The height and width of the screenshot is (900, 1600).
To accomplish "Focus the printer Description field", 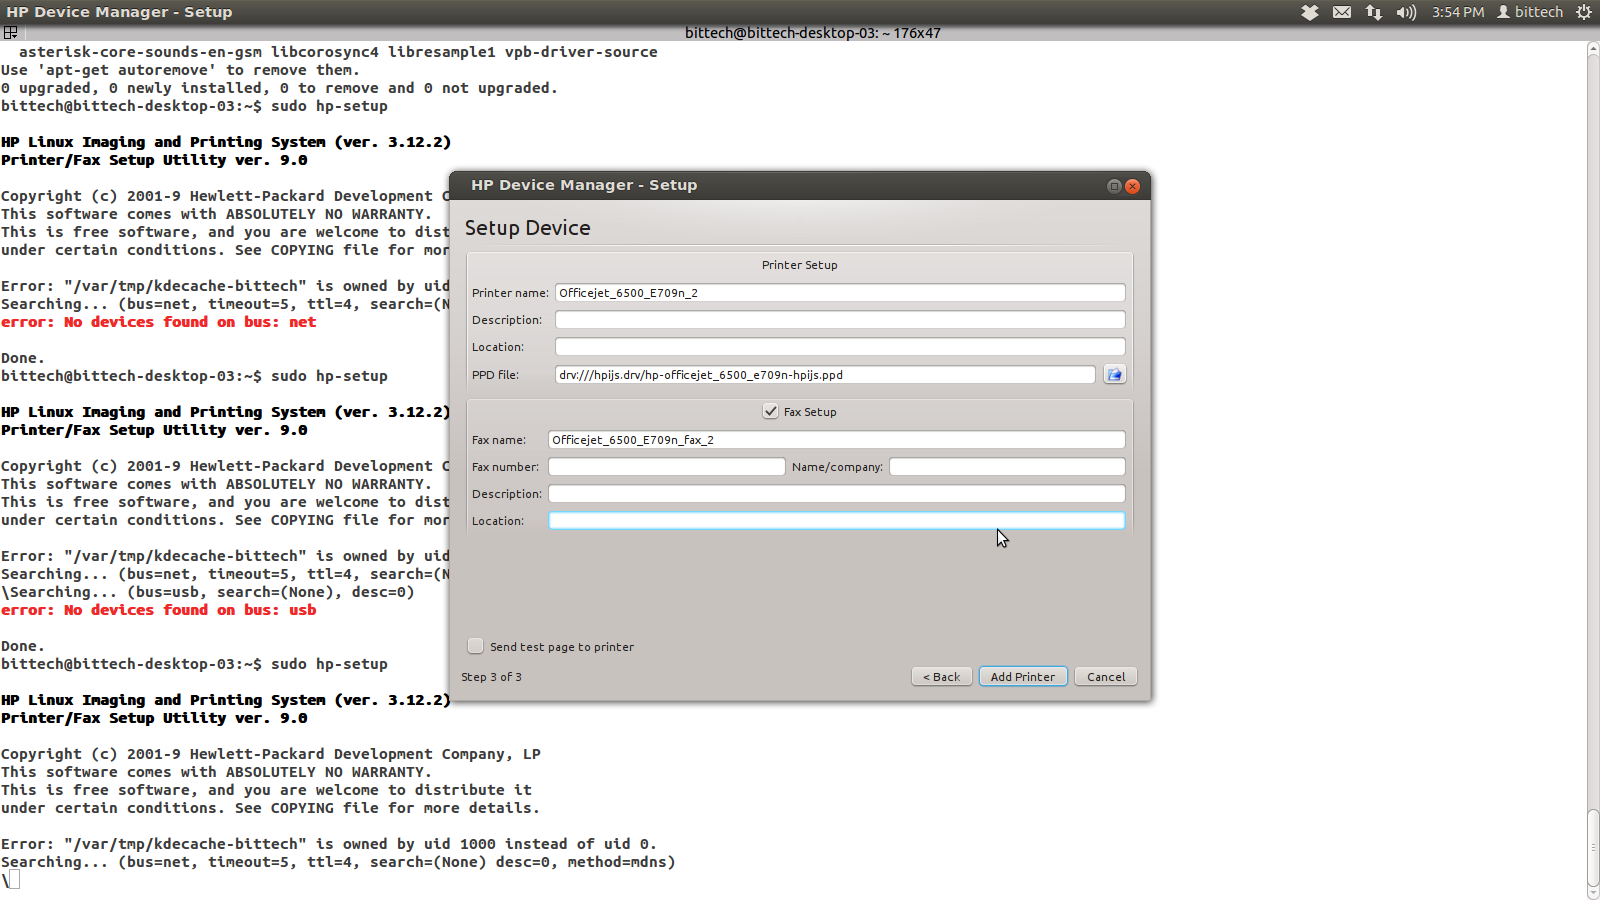I will [840, 319].
